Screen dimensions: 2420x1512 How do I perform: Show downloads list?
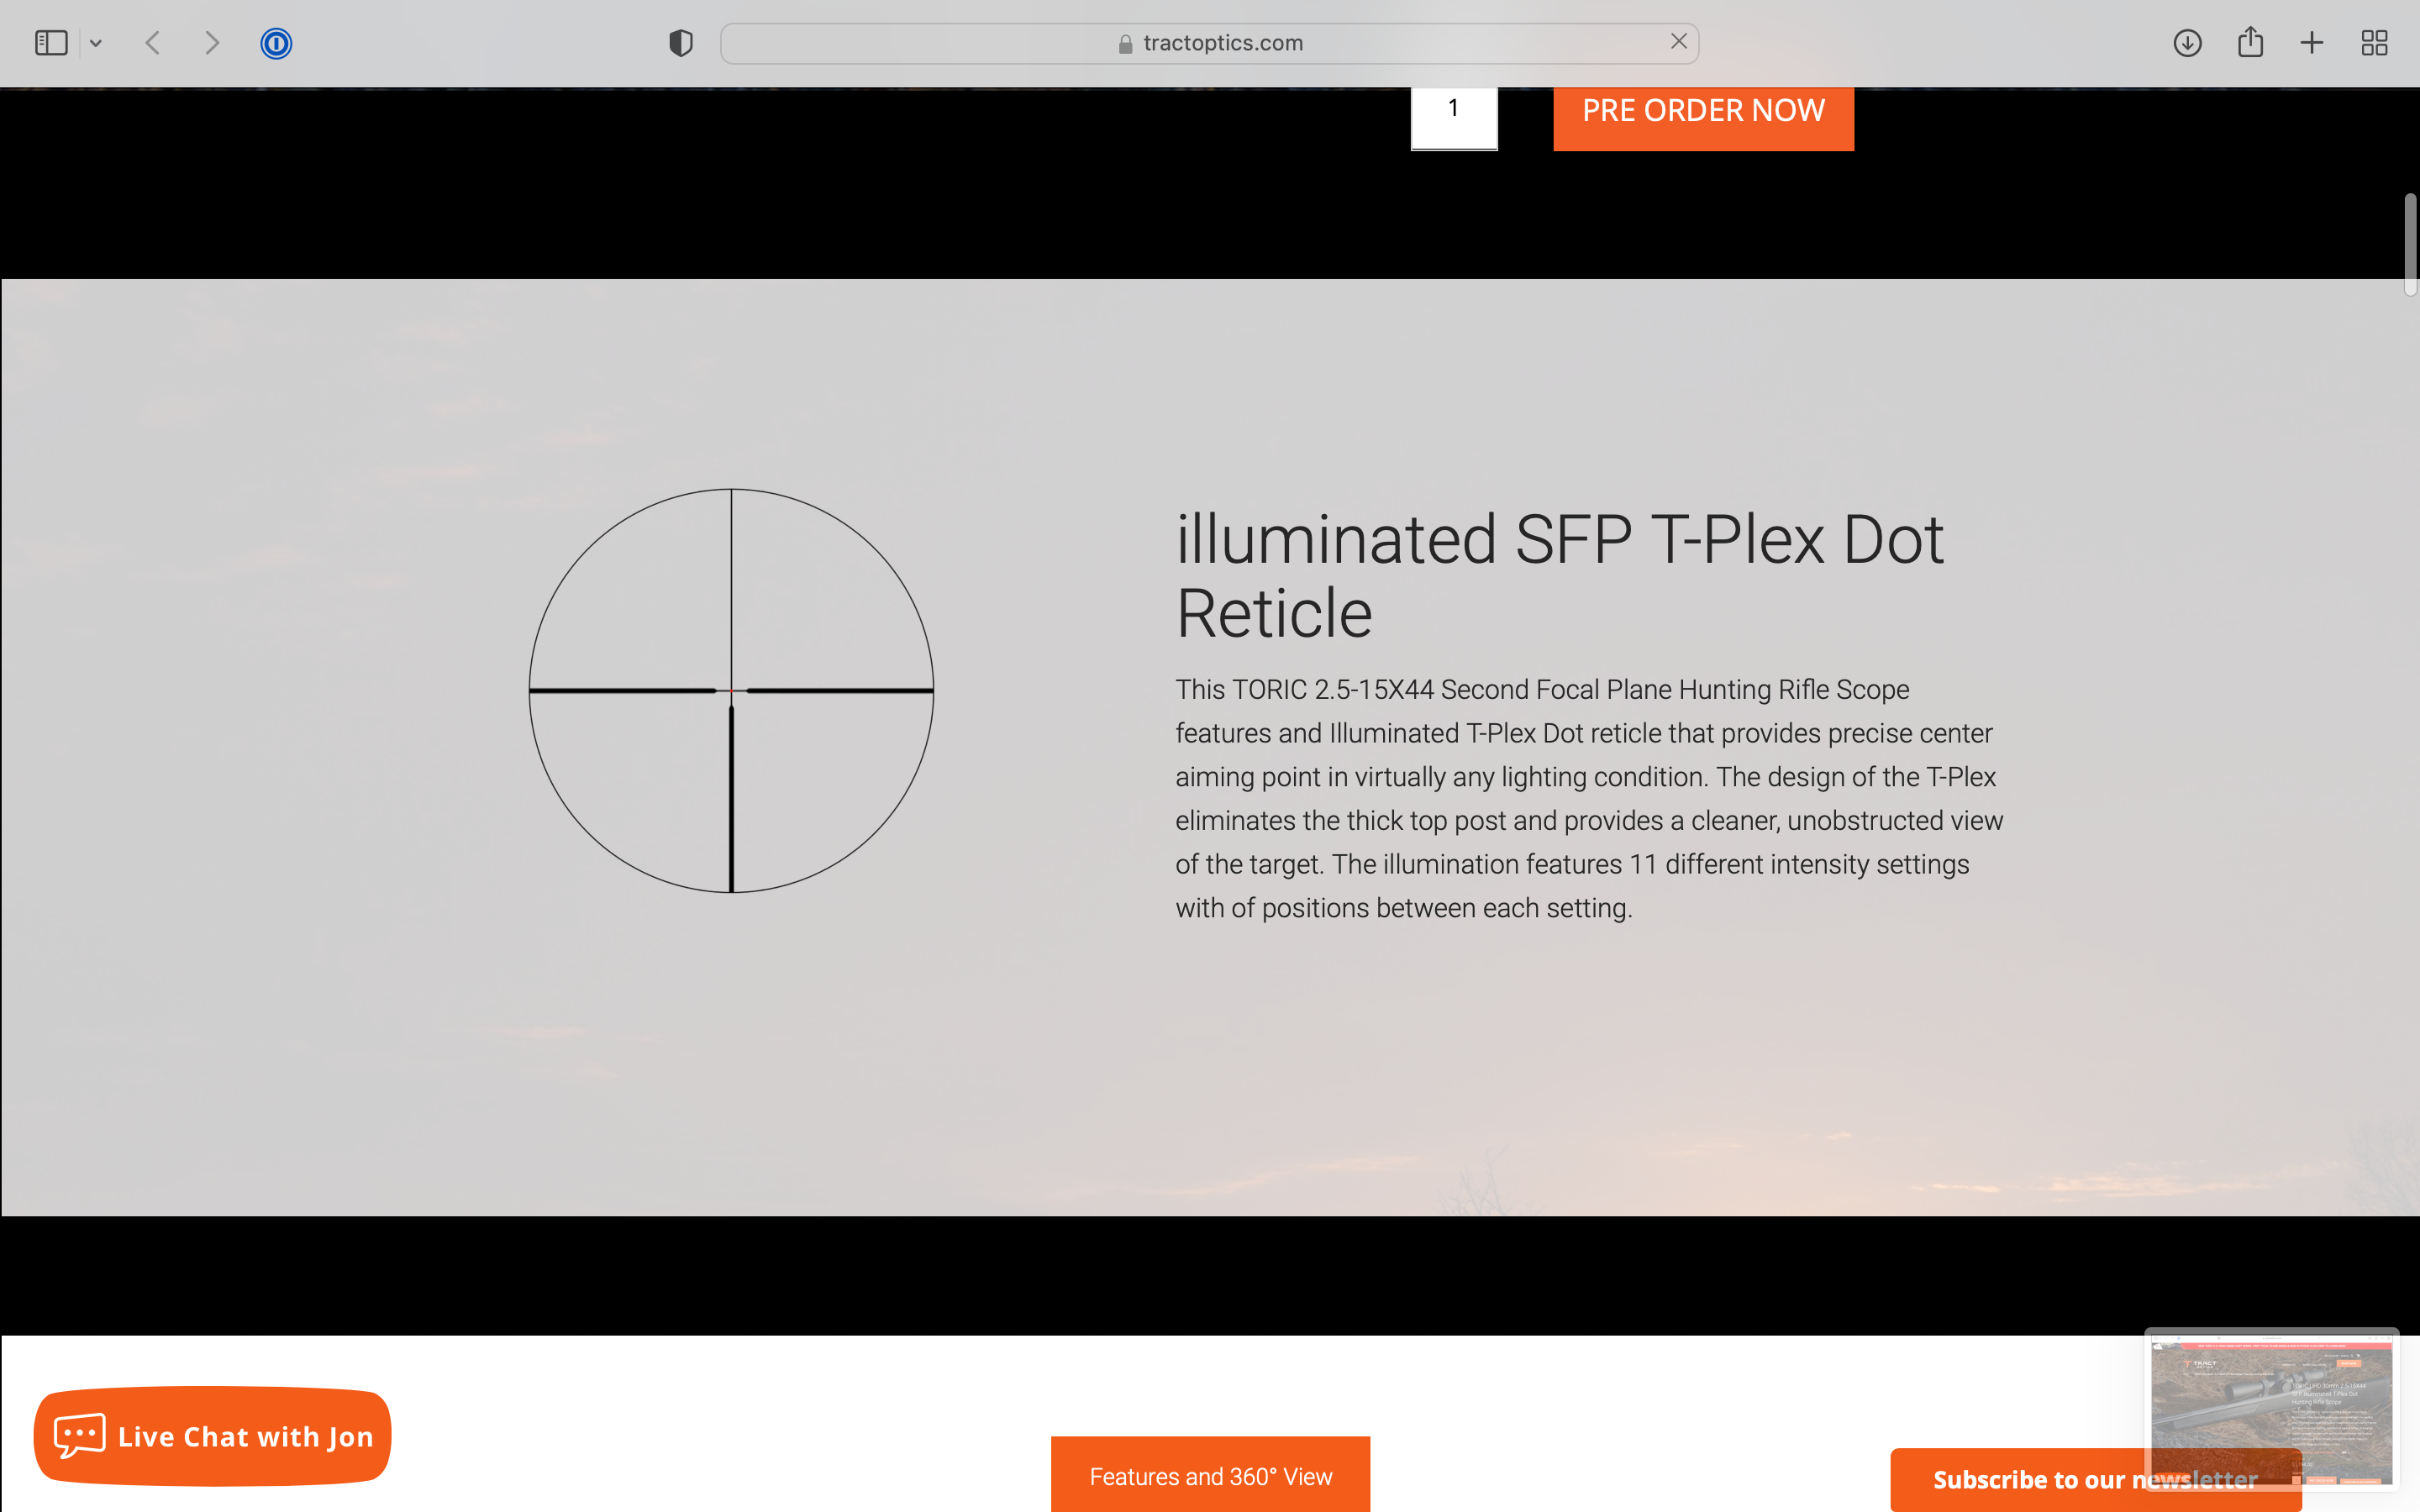click(x=2187, y=43)
